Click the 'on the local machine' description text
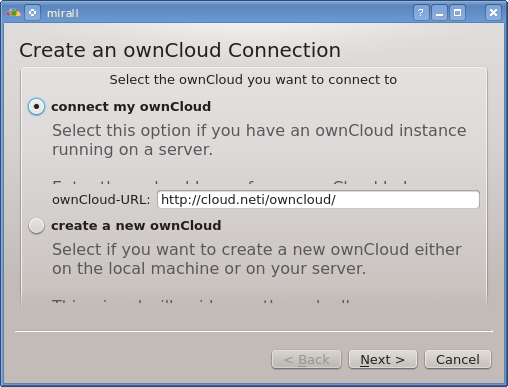508x387 pixels. (x=136, y=268)
